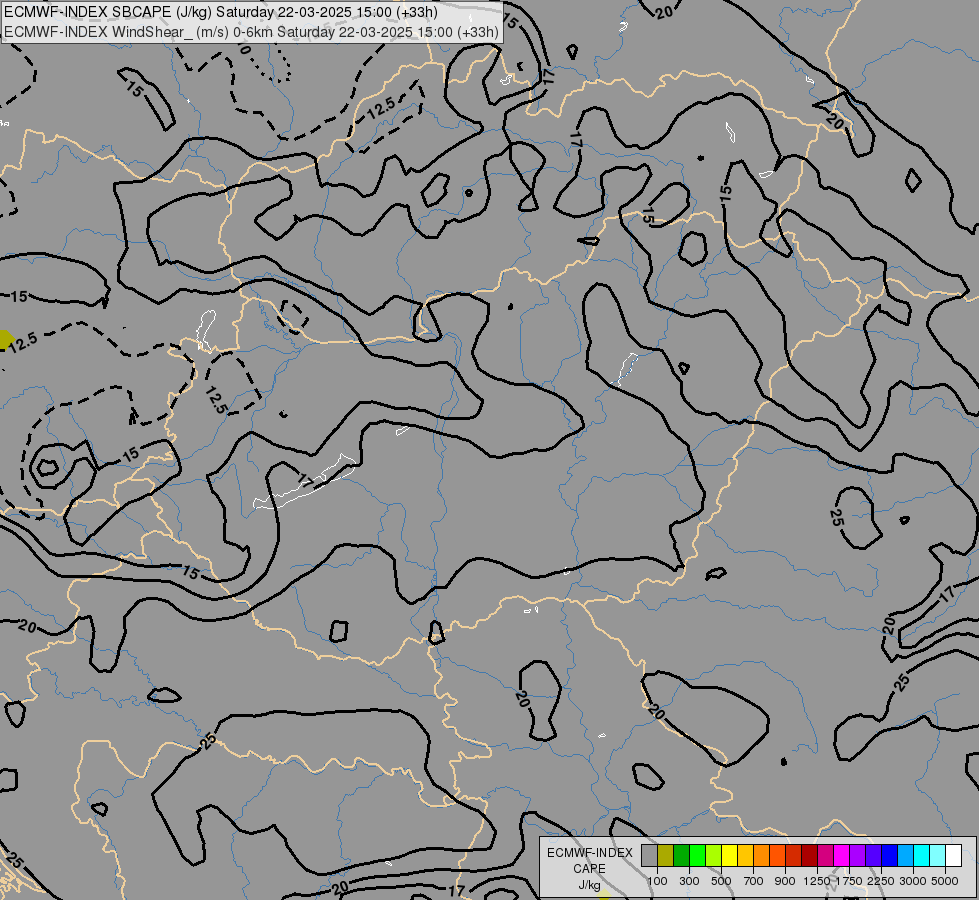Select the pure blue legend swatch
This screenshot has height=900, width=979.
[x=890, y=855]
